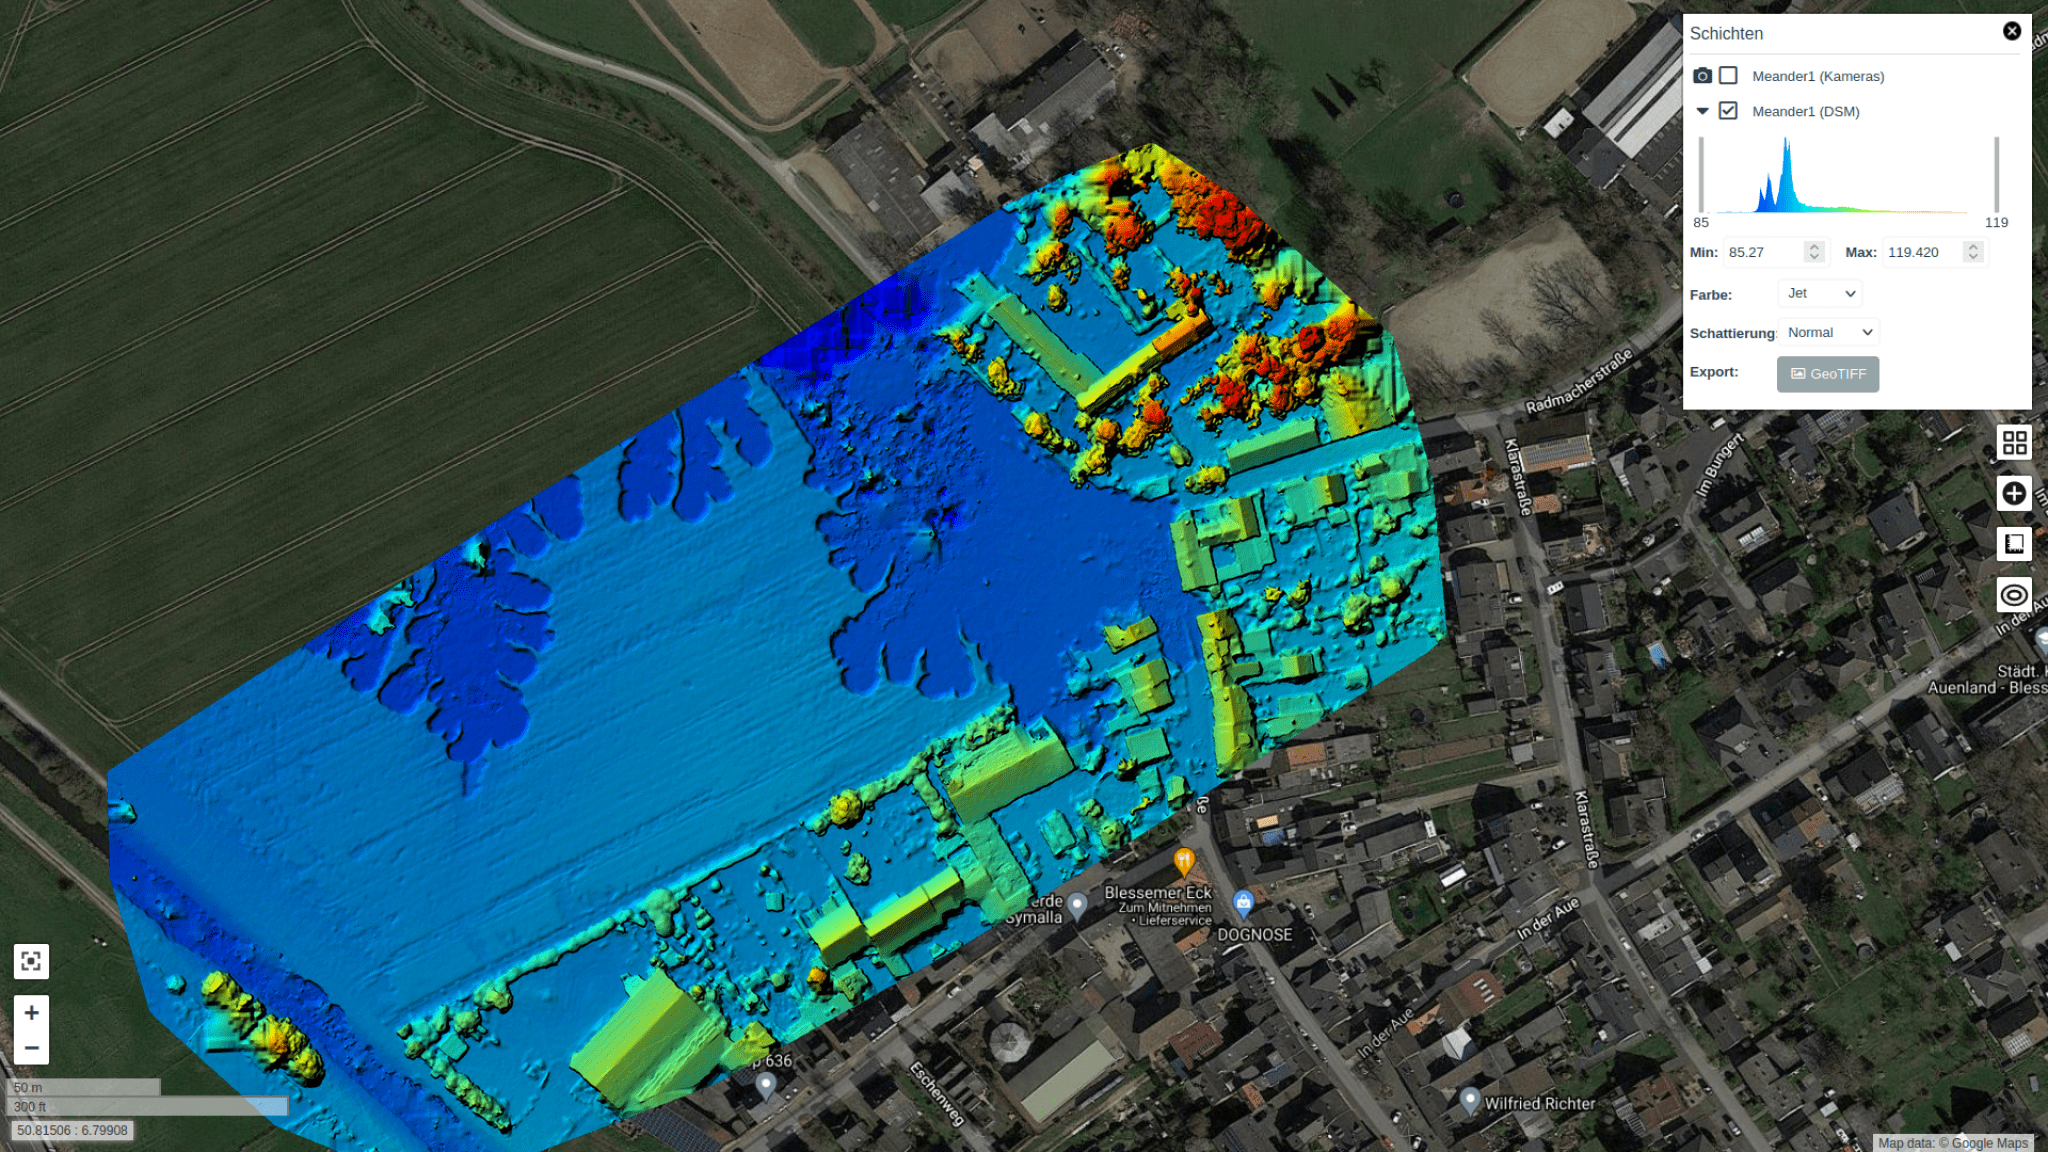2048x1152 pixels.
Task: Click the add overlay plus icon
Action: click(x=2014, y=493)
